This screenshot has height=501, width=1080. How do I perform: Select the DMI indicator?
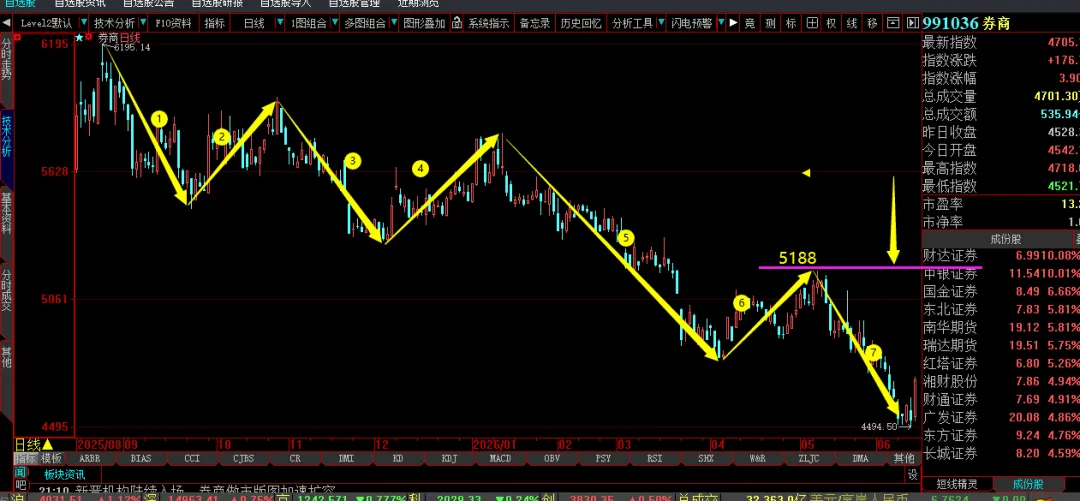click(x=346, y=458)
